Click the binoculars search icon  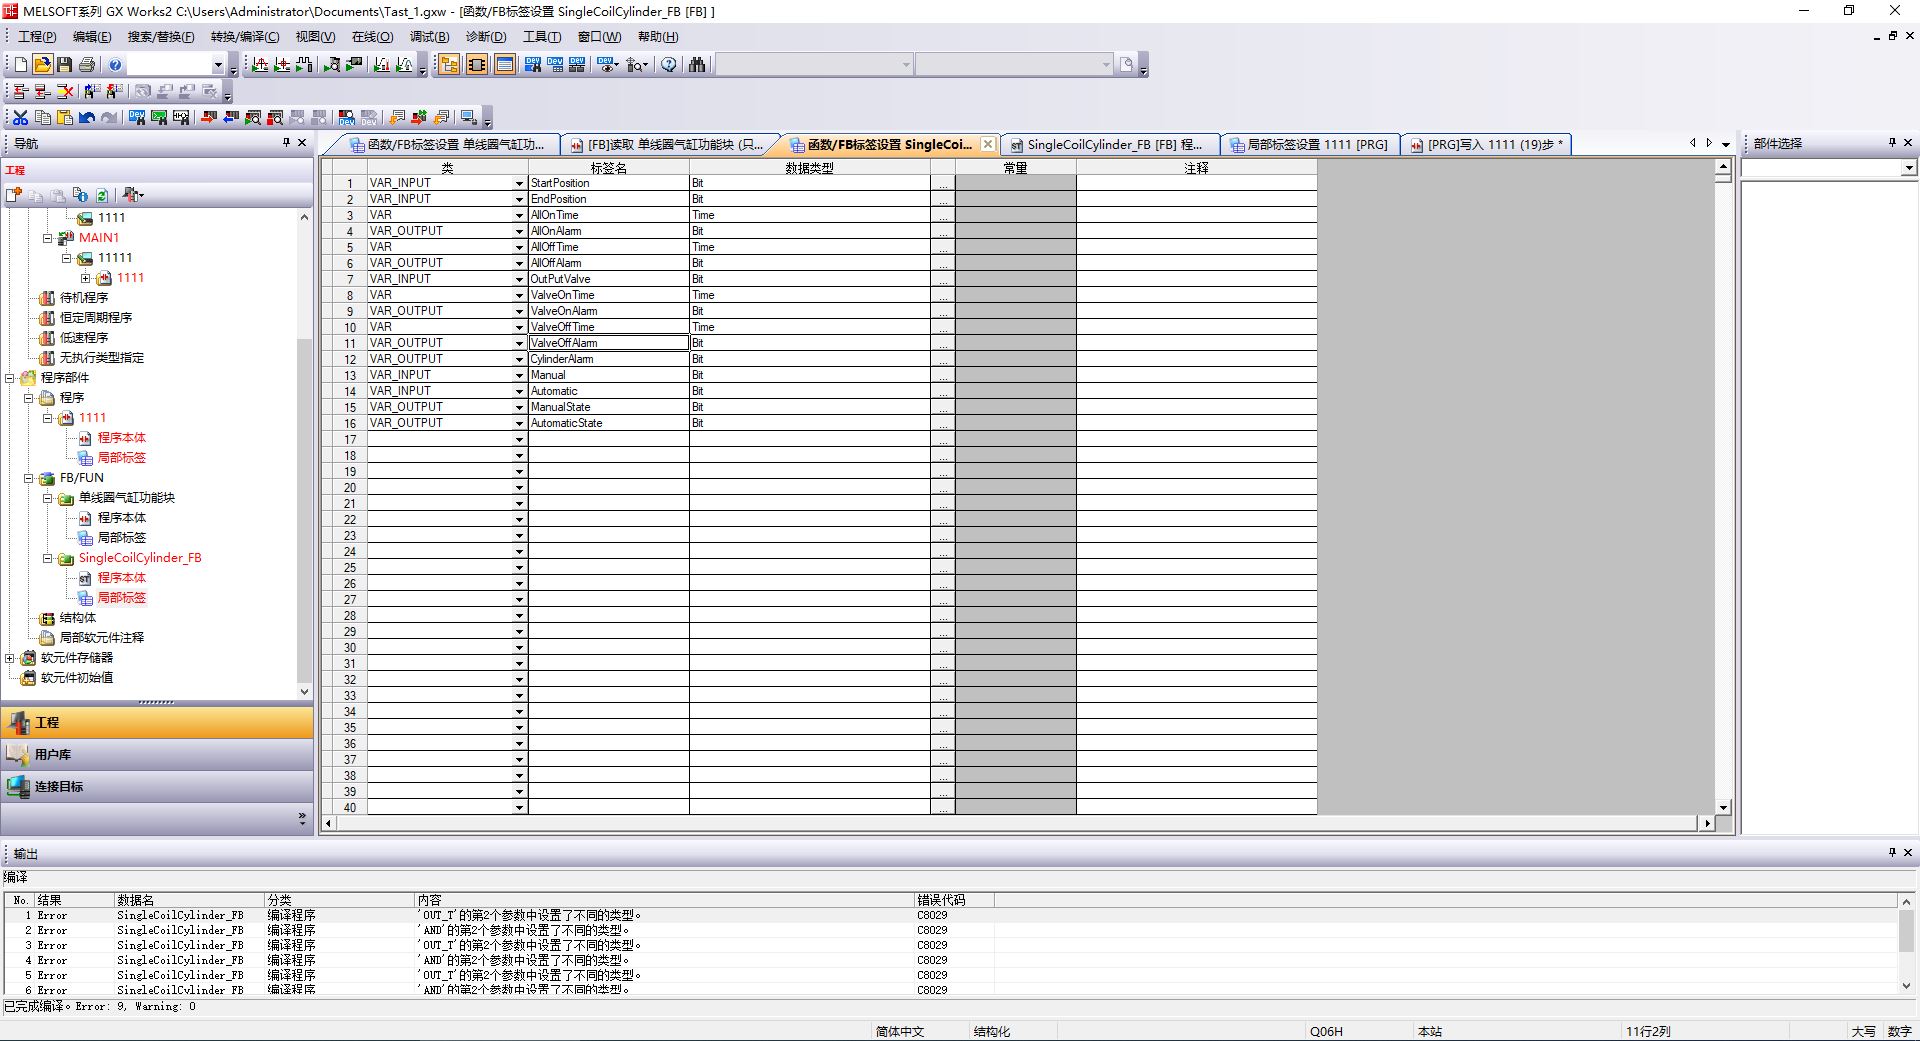[x=697, y=65]
